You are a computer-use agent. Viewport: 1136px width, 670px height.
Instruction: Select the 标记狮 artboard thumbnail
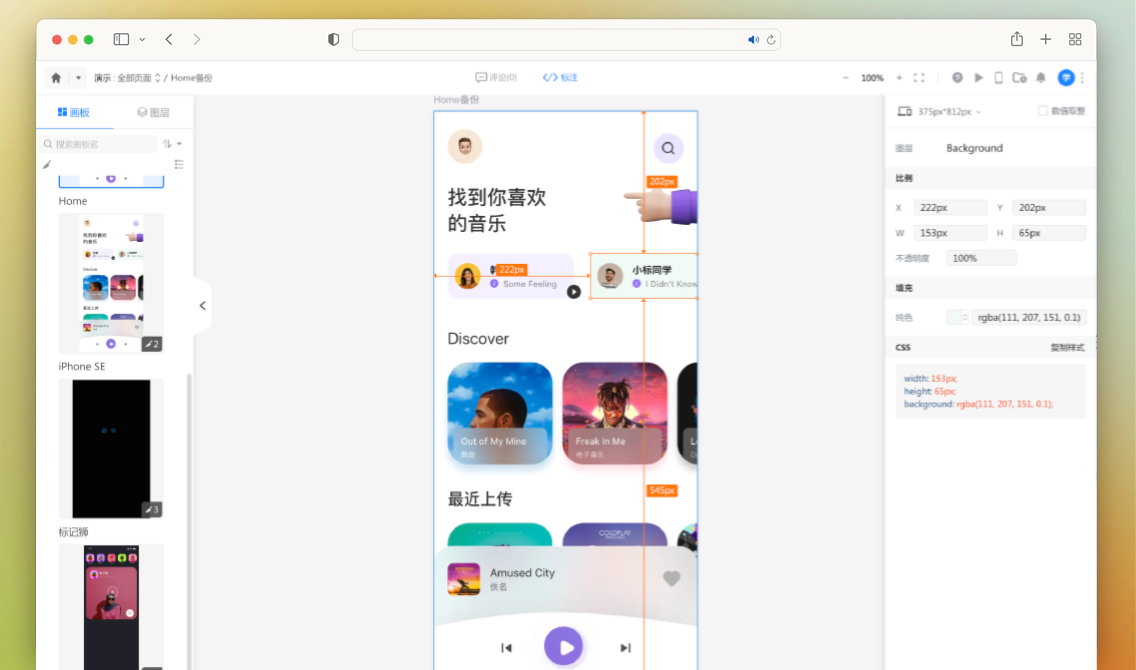click(111, 607)
